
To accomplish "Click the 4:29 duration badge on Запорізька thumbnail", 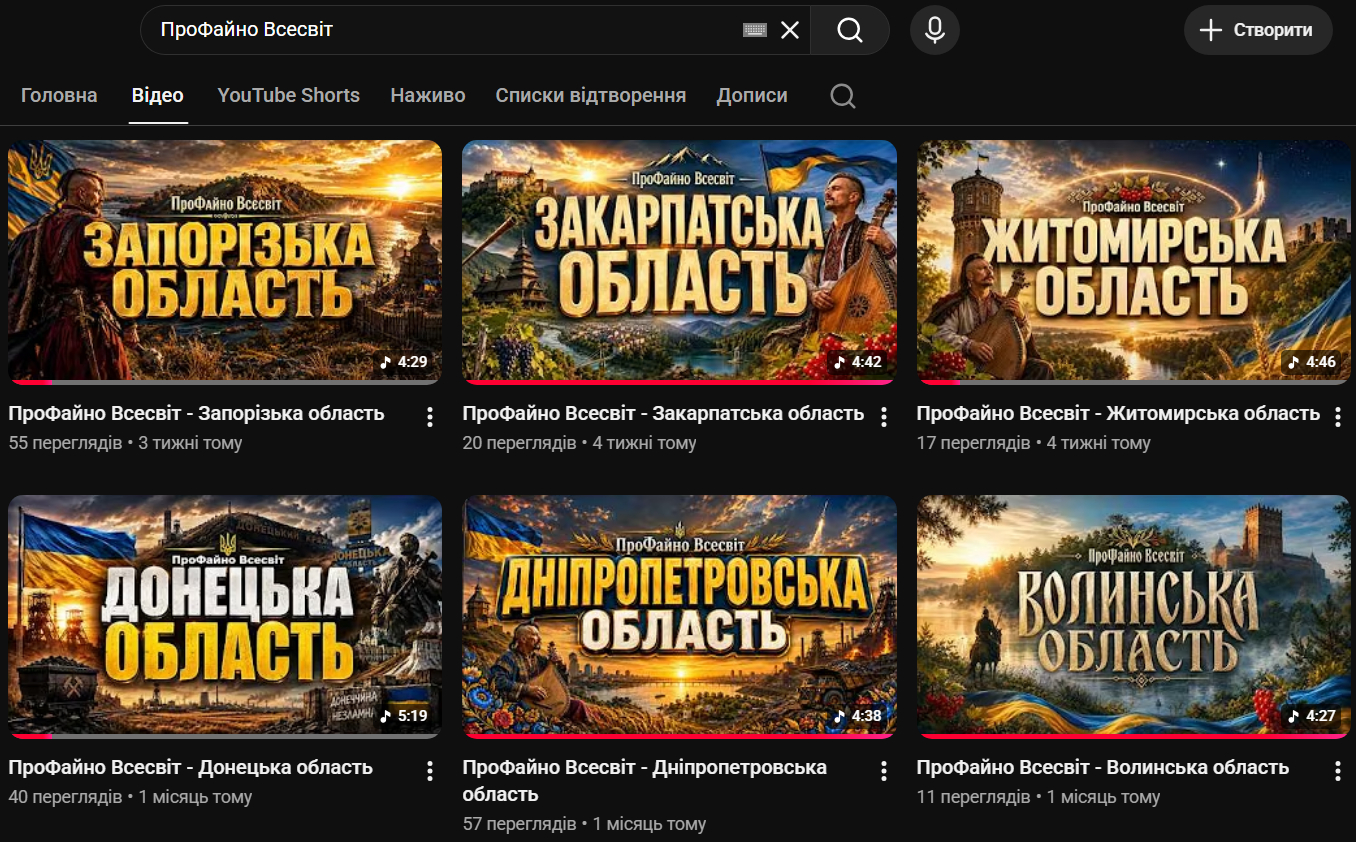I will [x=404, y=362].
